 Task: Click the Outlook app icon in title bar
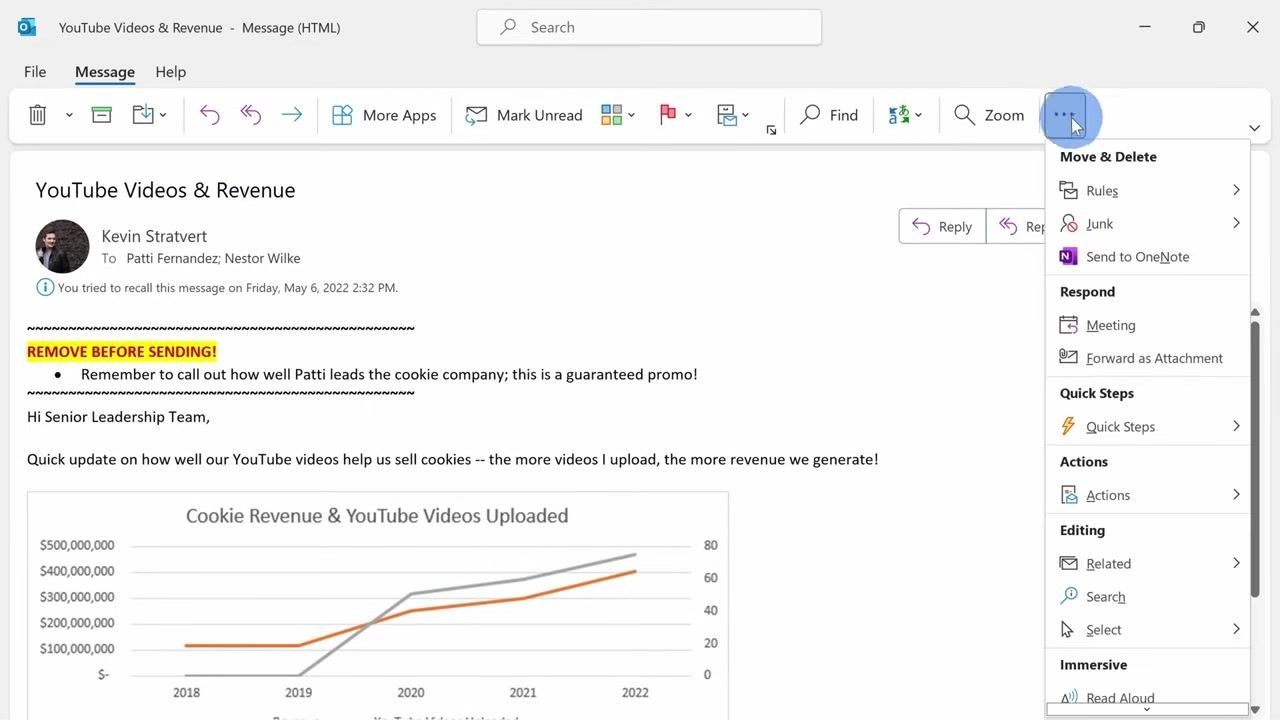point(27,27)
